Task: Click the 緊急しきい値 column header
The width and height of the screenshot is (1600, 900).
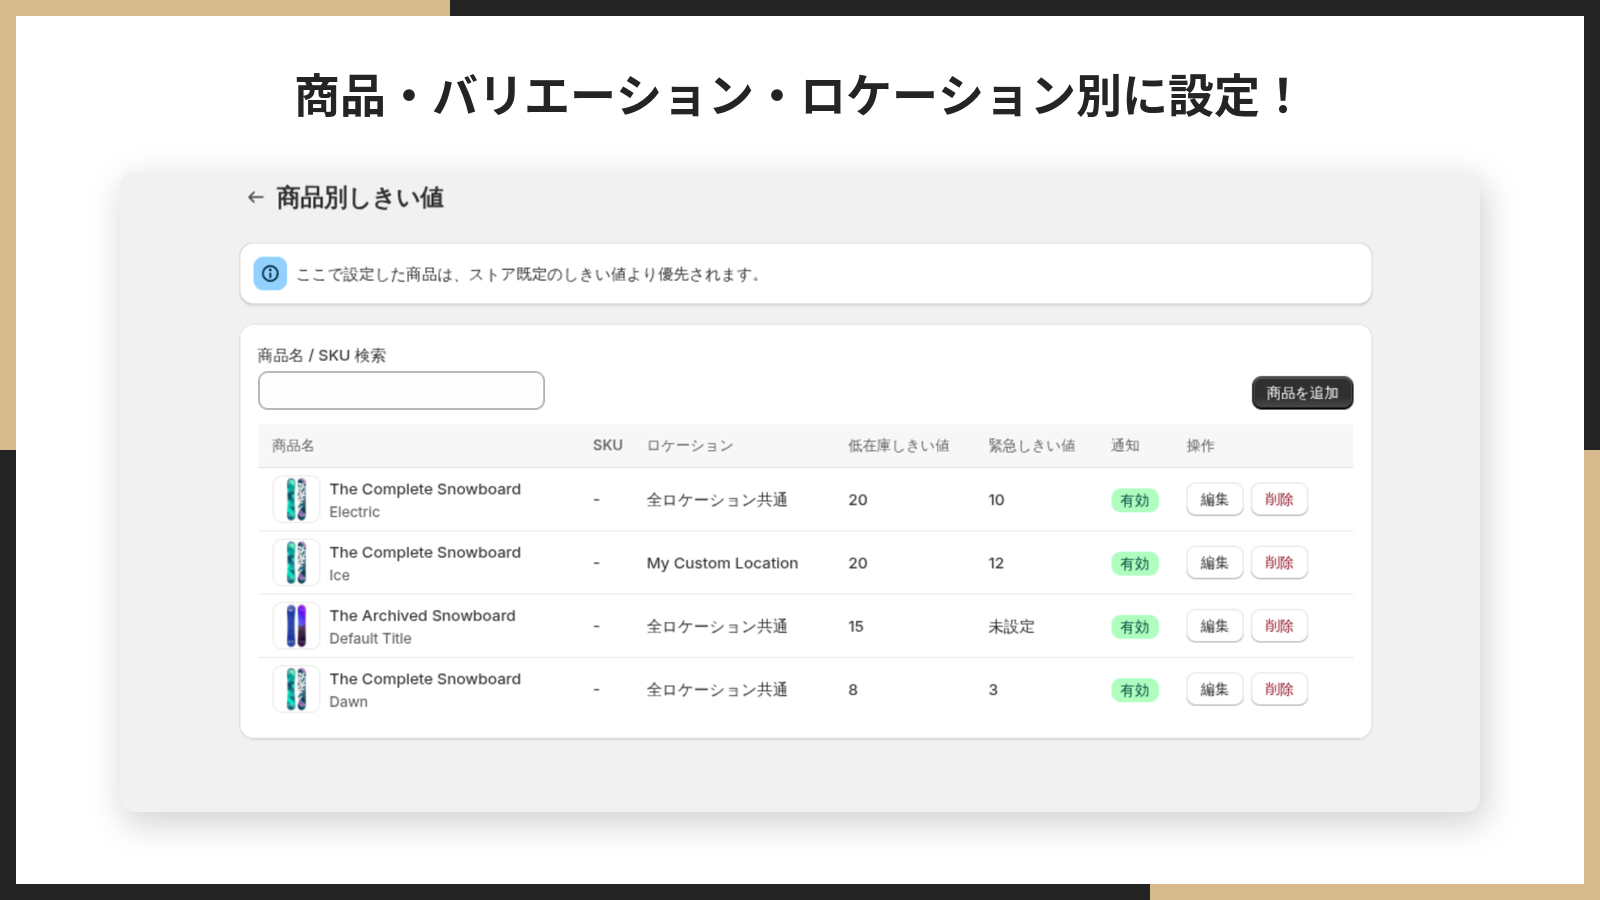Action: [x=1031, y=445]
